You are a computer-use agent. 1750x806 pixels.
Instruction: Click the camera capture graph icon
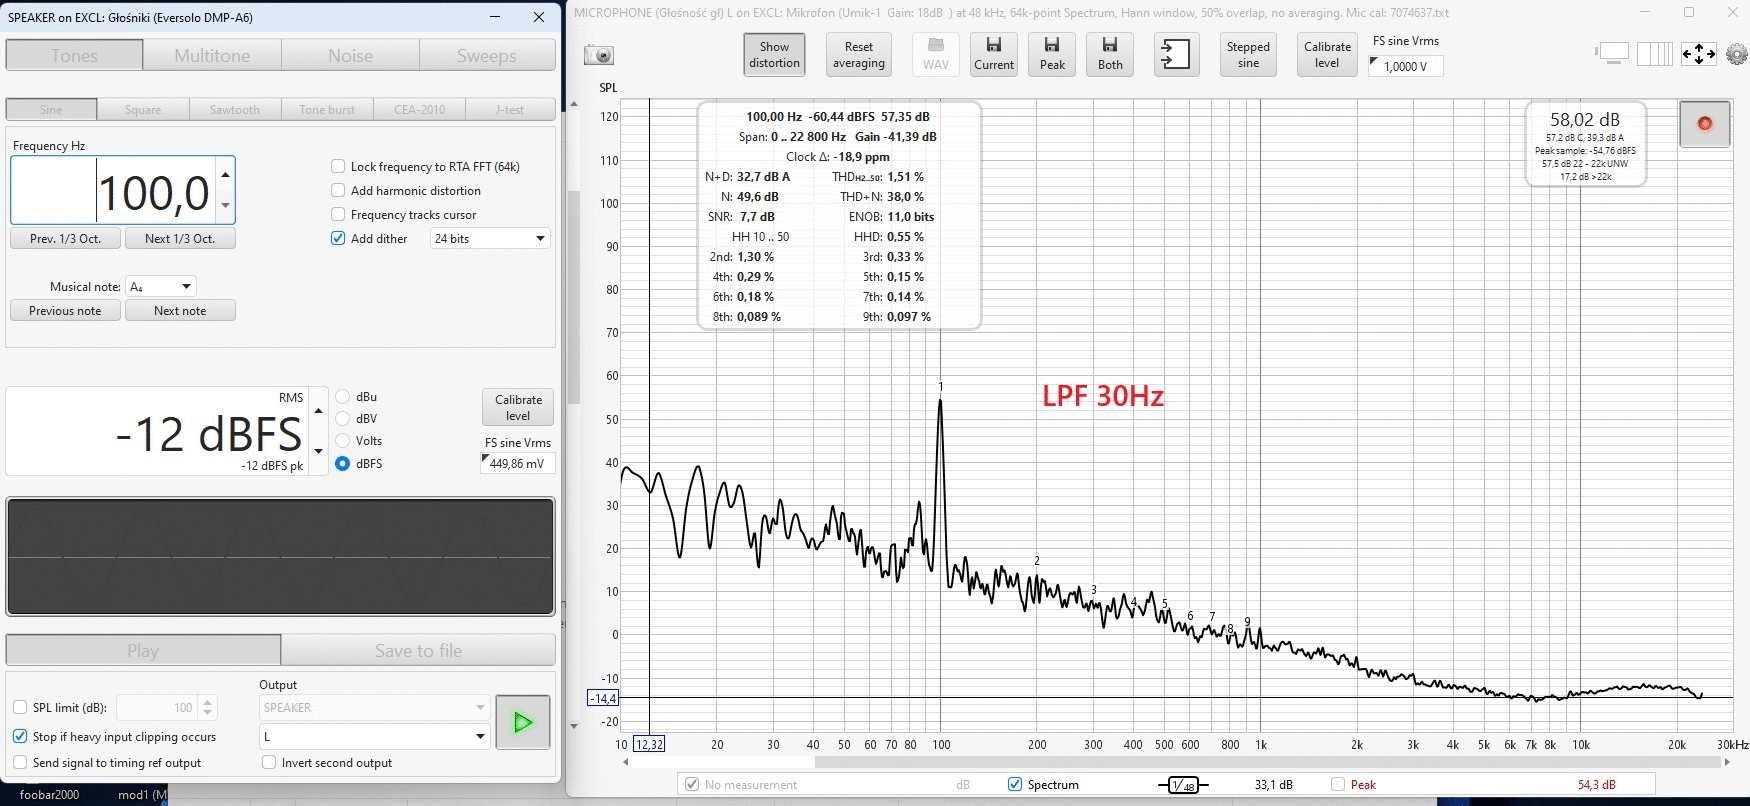(599, 55)
